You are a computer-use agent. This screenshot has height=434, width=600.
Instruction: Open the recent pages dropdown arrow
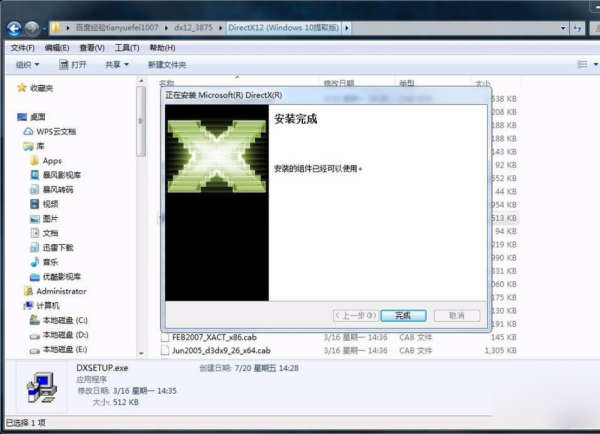[x=44, y=29]
